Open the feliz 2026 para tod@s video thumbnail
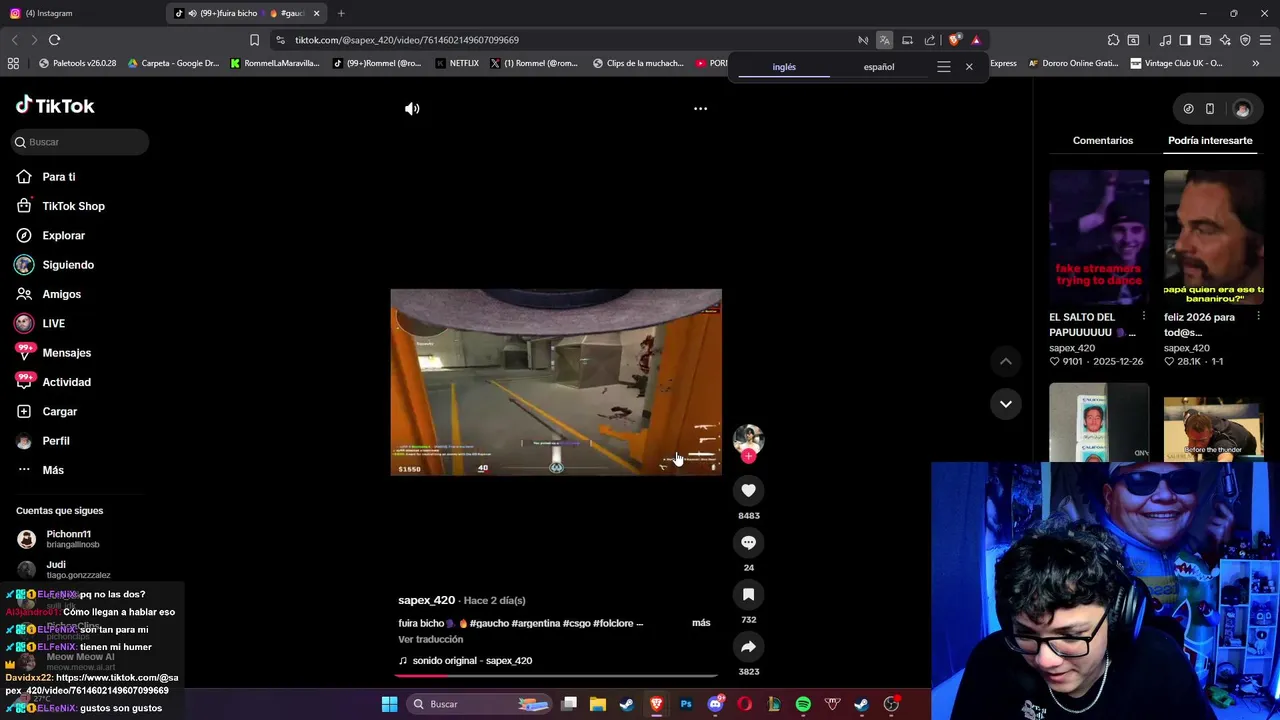1280x720 pixels. click(x=1213, y=236)
